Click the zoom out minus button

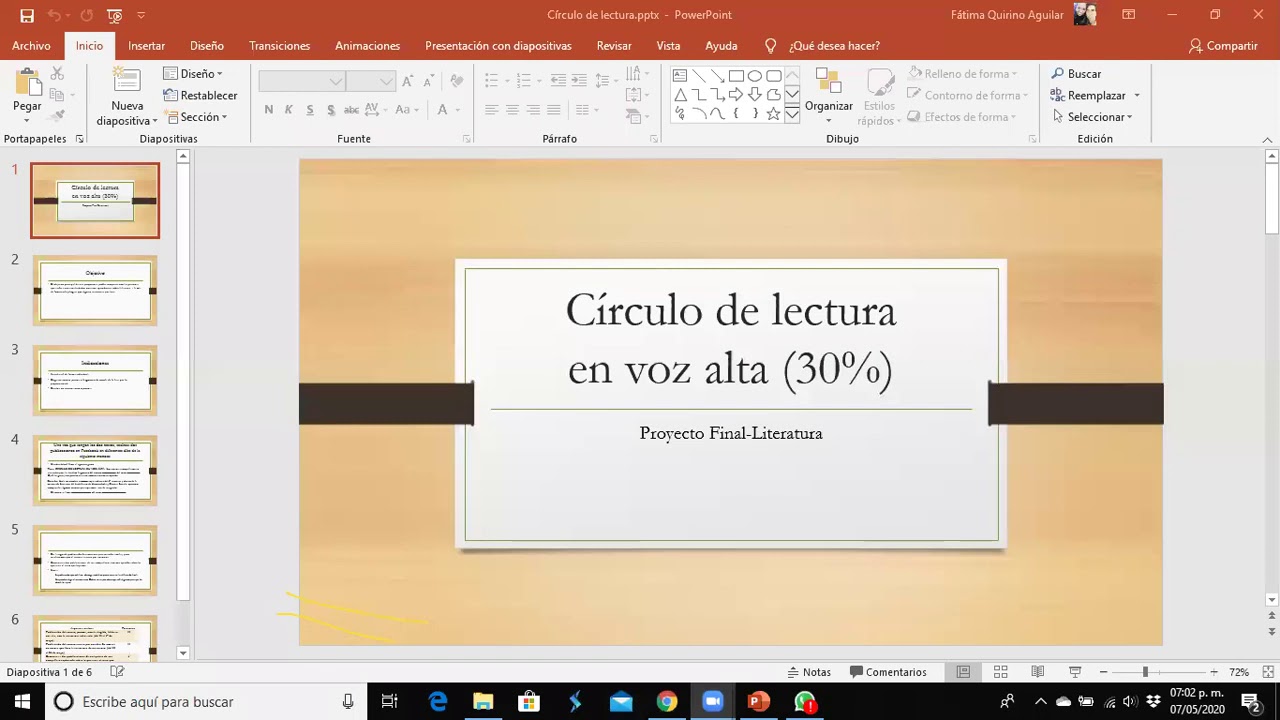click(x=1103, y=672)
